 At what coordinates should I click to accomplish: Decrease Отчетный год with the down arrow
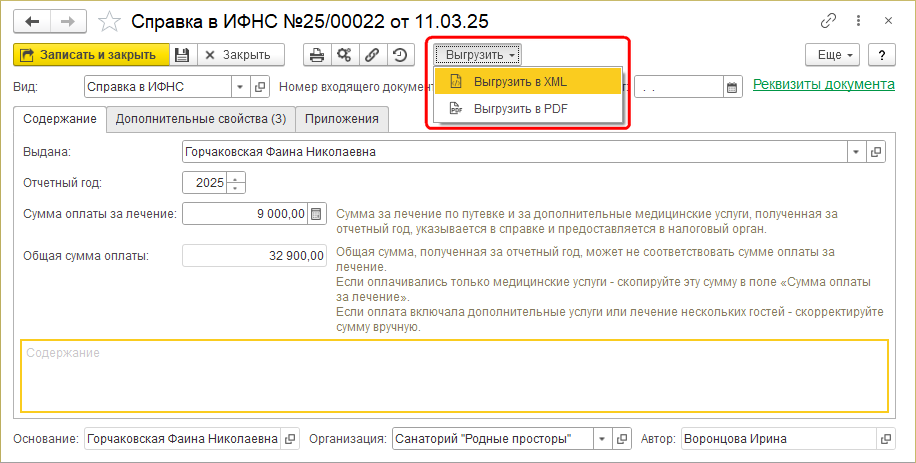click(235, 188)
